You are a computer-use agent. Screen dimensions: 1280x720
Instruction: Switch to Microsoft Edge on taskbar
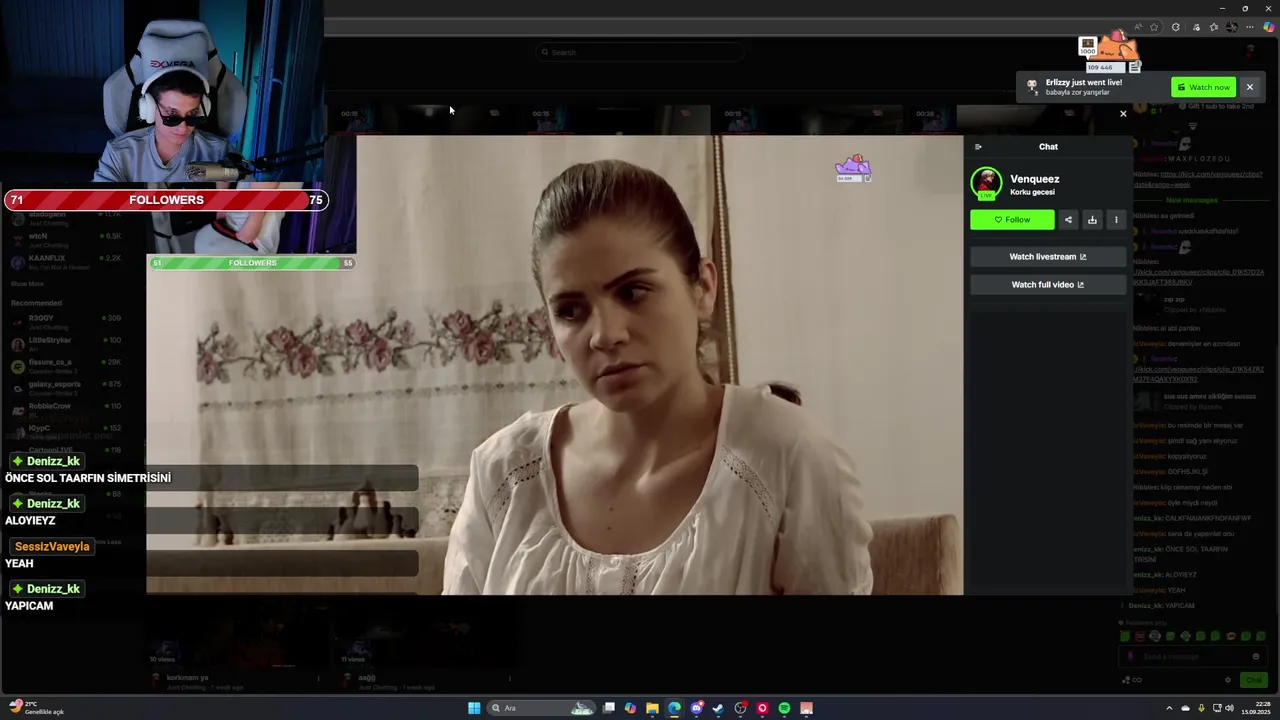tap(674, 708)
